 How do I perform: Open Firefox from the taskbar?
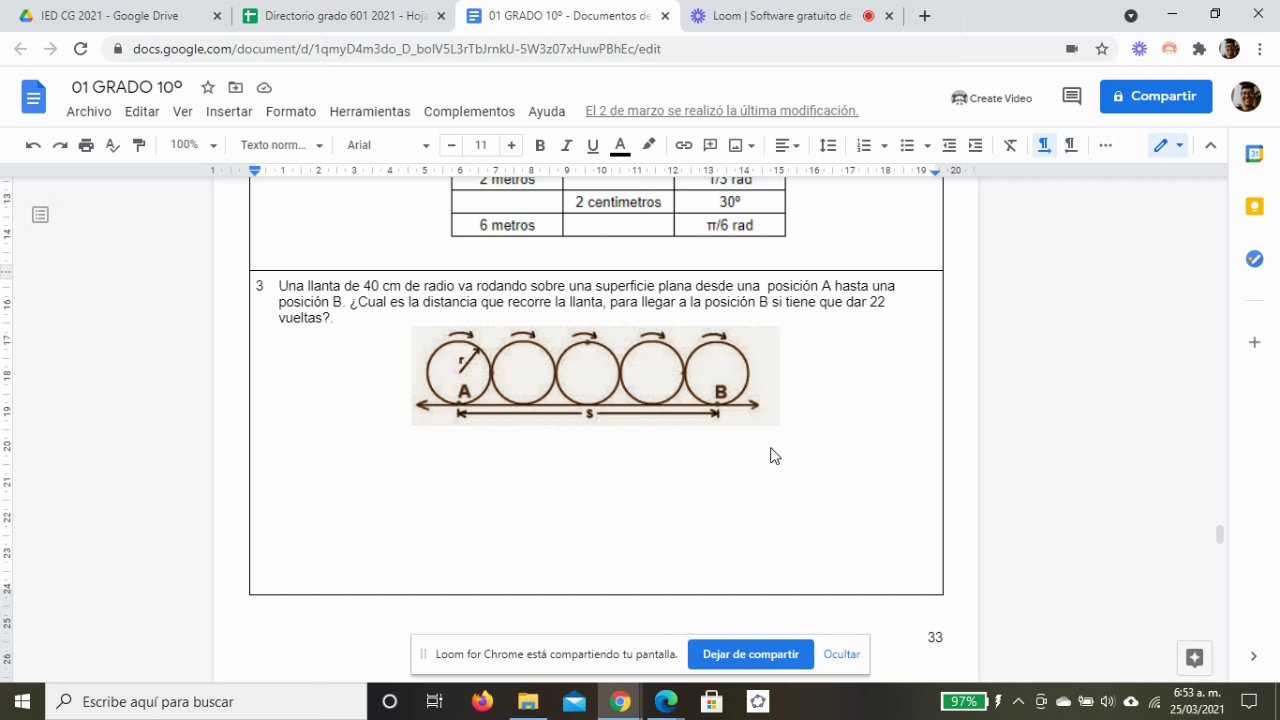(482, 701)
